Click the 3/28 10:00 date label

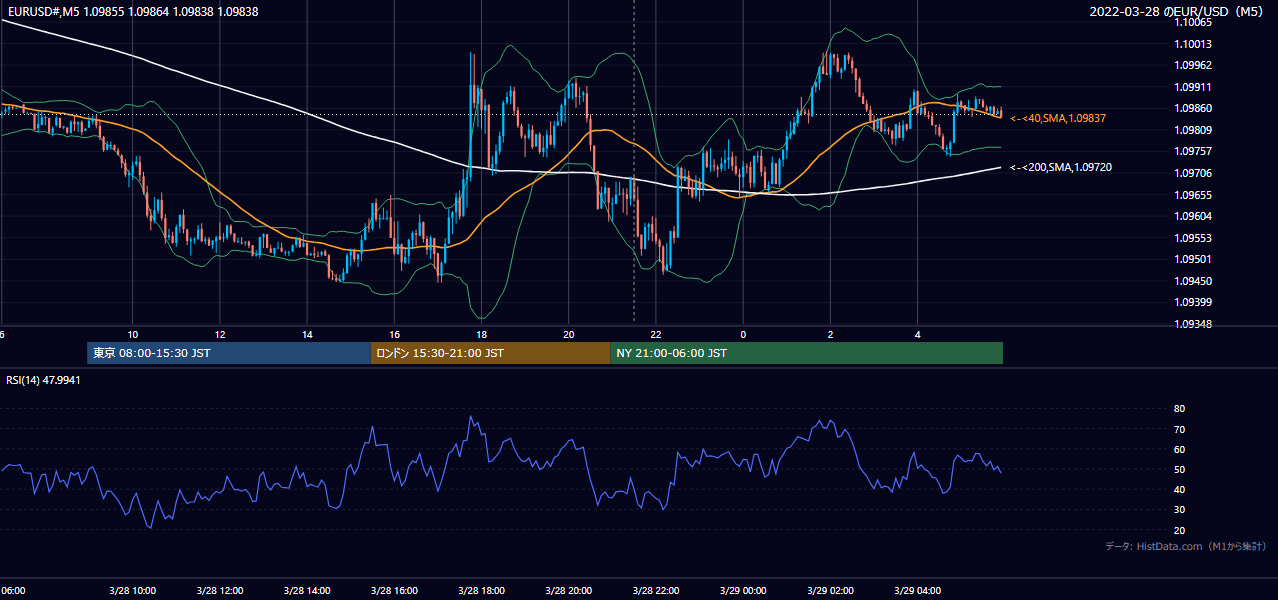[133, 590]
